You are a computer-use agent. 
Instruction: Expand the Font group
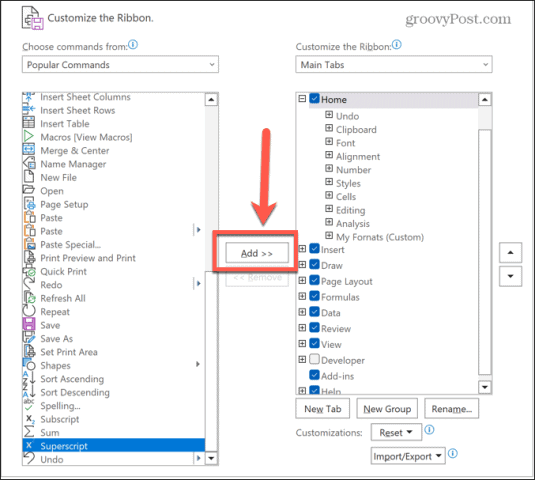329,141
